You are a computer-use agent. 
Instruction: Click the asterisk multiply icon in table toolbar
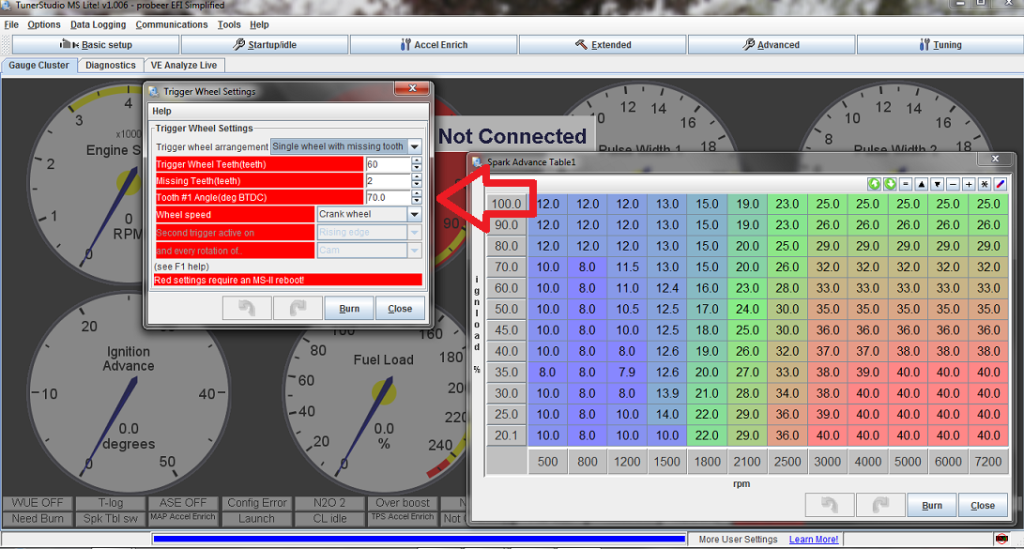click(984, 184)
